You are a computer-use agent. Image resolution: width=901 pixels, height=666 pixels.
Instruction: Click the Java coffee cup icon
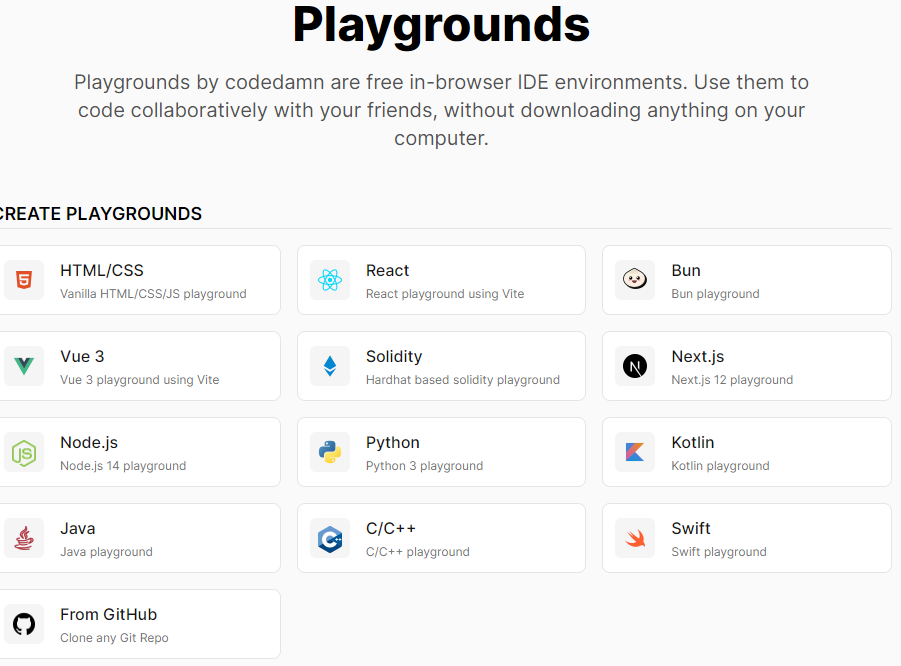click(24, 538)
